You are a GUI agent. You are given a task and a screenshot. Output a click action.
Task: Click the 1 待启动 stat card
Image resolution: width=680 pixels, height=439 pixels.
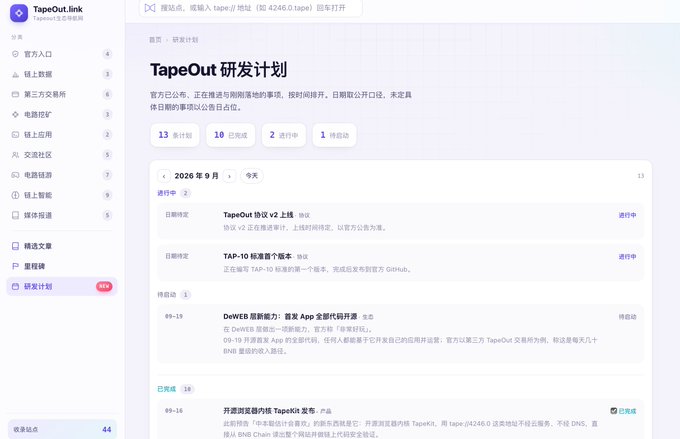tap(334, 135)
